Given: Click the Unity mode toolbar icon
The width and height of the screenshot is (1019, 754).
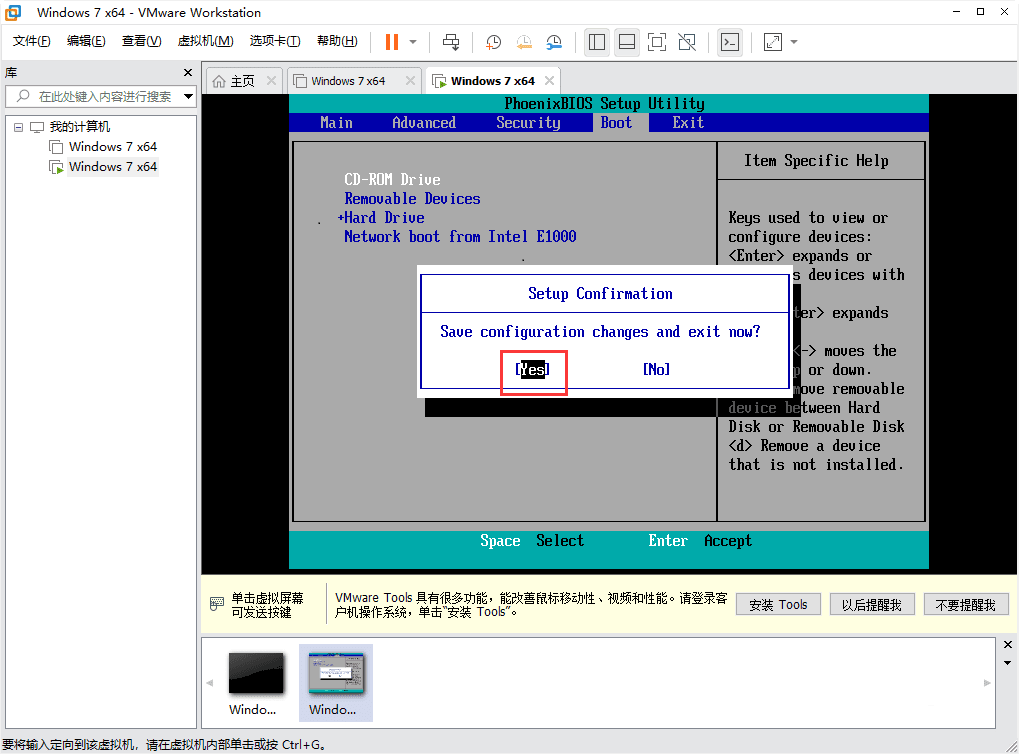Looking at the screenshot, I should coord(687,42).
